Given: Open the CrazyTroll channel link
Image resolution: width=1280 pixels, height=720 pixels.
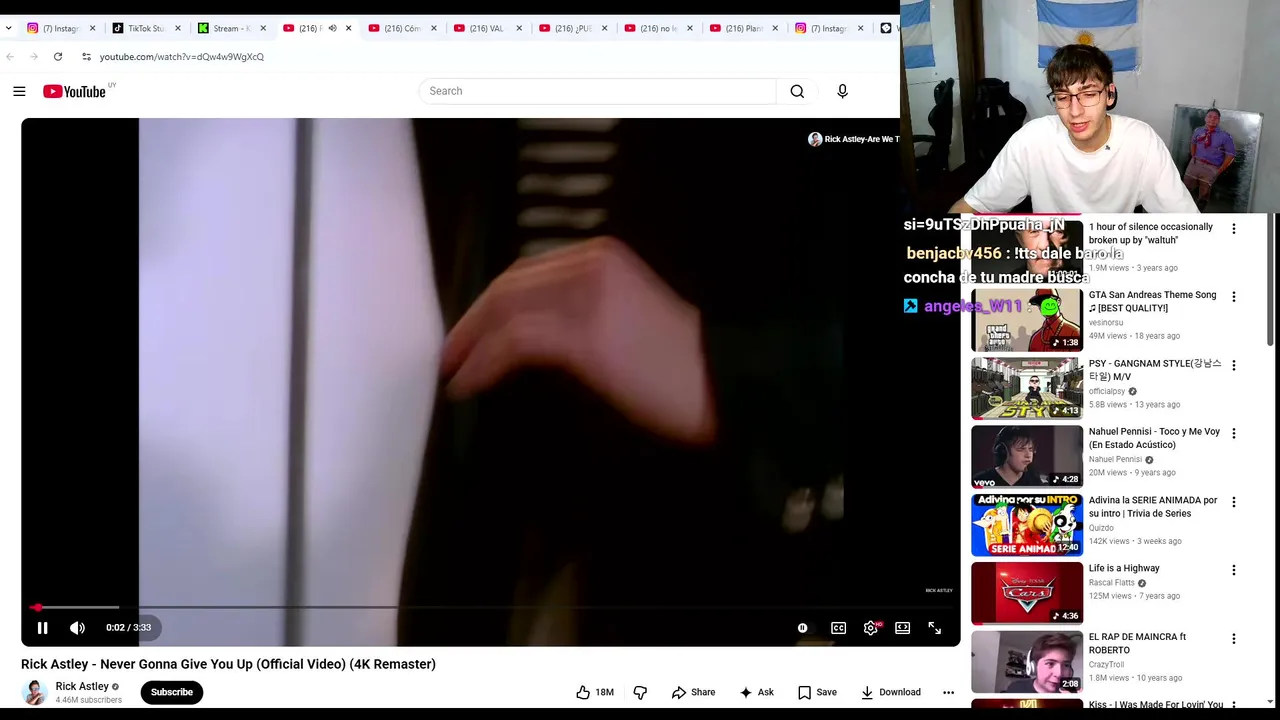Looking at the screenshot, I should click(1107, 664).
